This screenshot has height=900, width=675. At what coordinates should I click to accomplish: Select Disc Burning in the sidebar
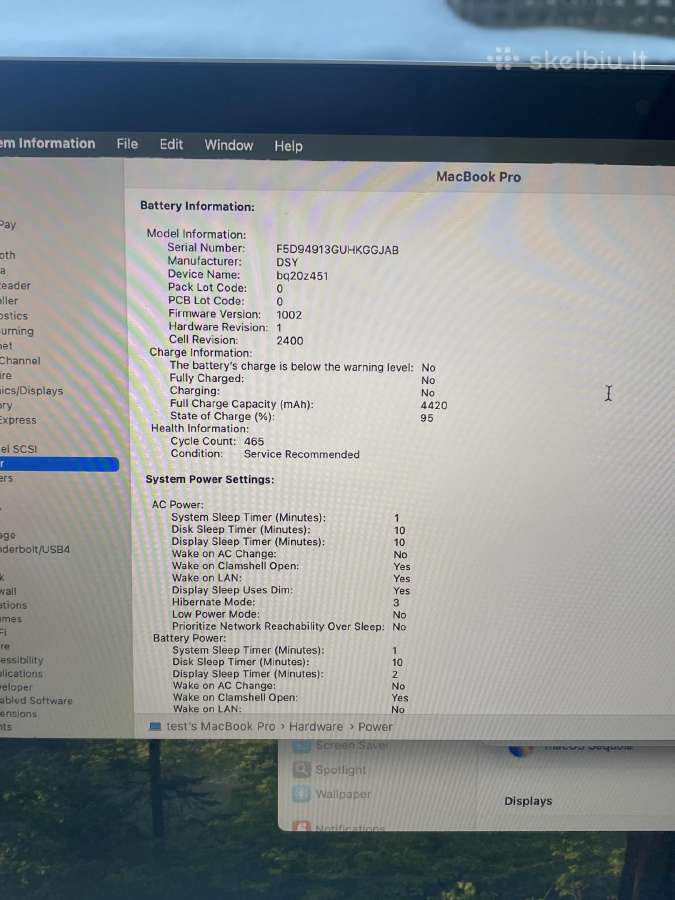point(17,331)
